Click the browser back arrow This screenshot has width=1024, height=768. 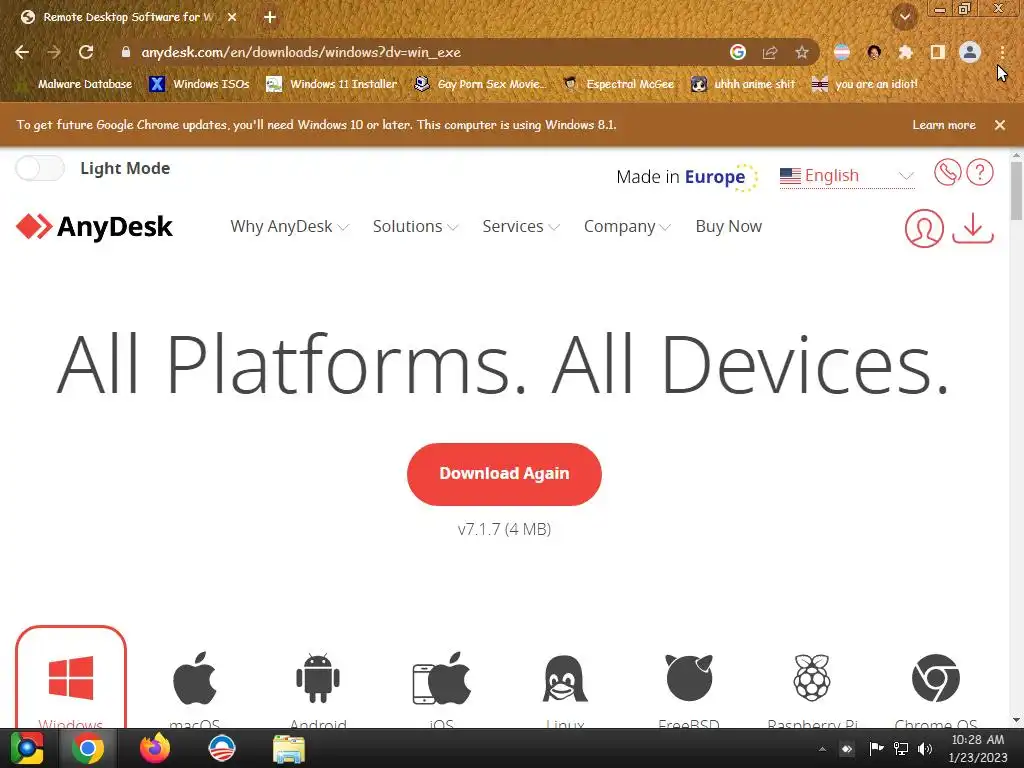click(22, 52)
